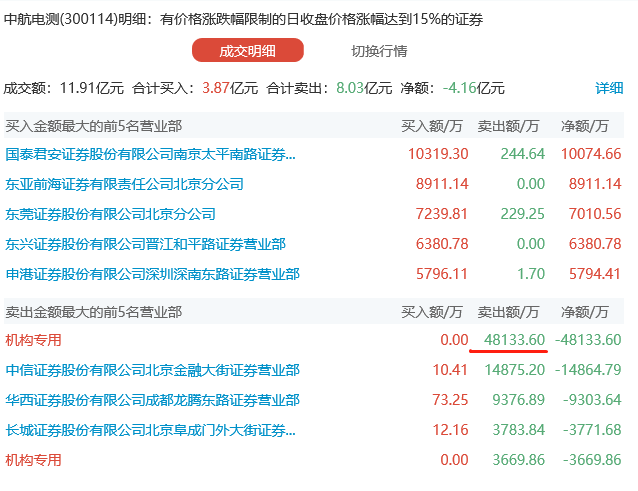Click buy amount 10.41

pos(450,370)
